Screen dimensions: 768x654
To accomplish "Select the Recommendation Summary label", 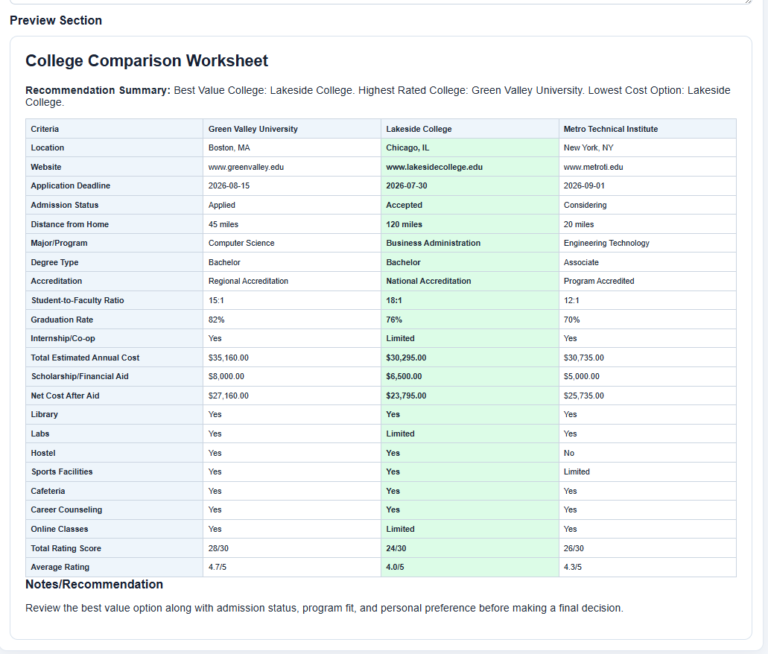I will (x=97, y=90).
